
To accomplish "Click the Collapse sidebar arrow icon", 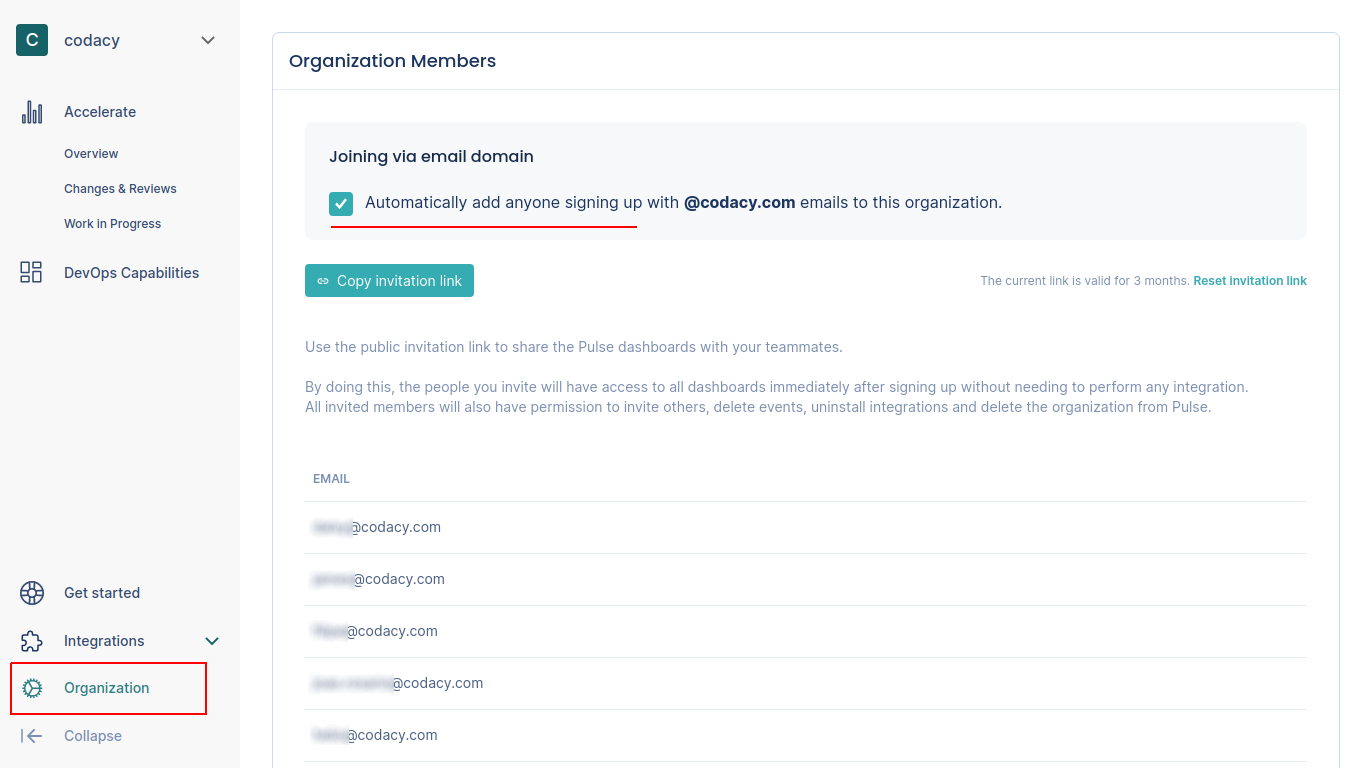I will click(x=32, y=736).
